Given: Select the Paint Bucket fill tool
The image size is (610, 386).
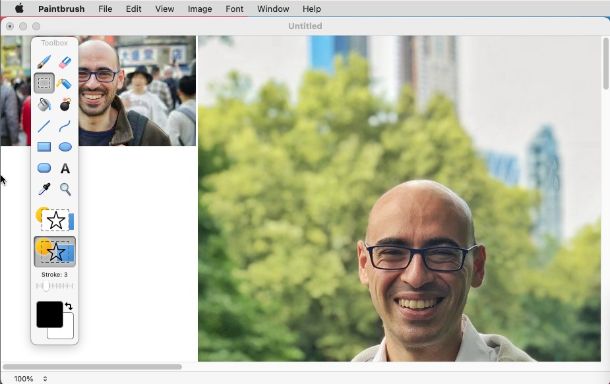Looking at the screenshot, I should tap(44, 104).
